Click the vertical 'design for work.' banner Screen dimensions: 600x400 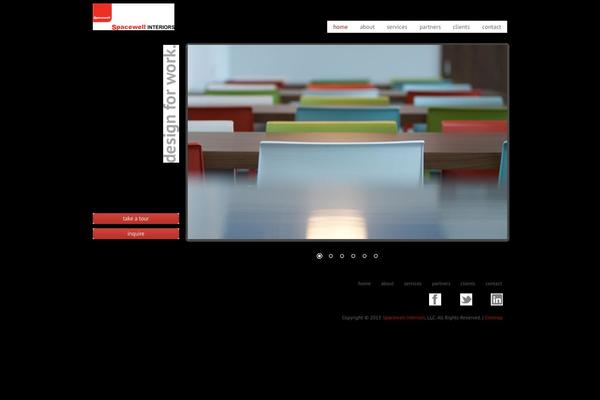pos(171,104)
